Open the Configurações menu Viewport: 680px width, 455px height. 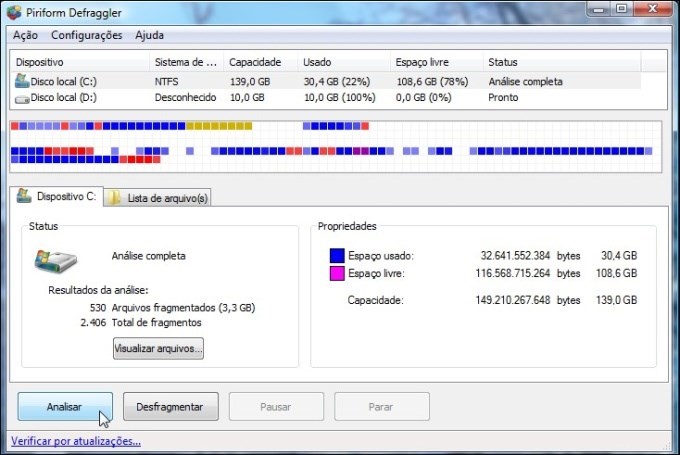(86, 35)
